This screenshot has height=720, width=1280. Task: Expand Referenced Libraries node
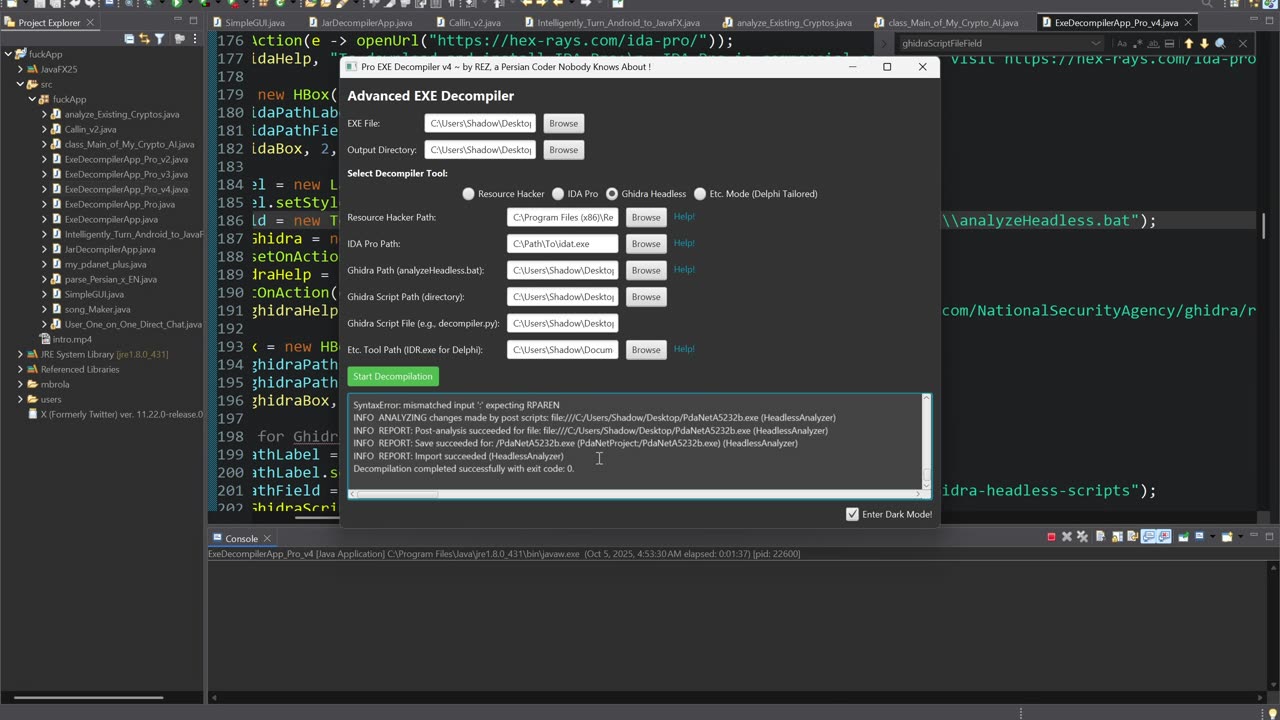click(20, 369)
